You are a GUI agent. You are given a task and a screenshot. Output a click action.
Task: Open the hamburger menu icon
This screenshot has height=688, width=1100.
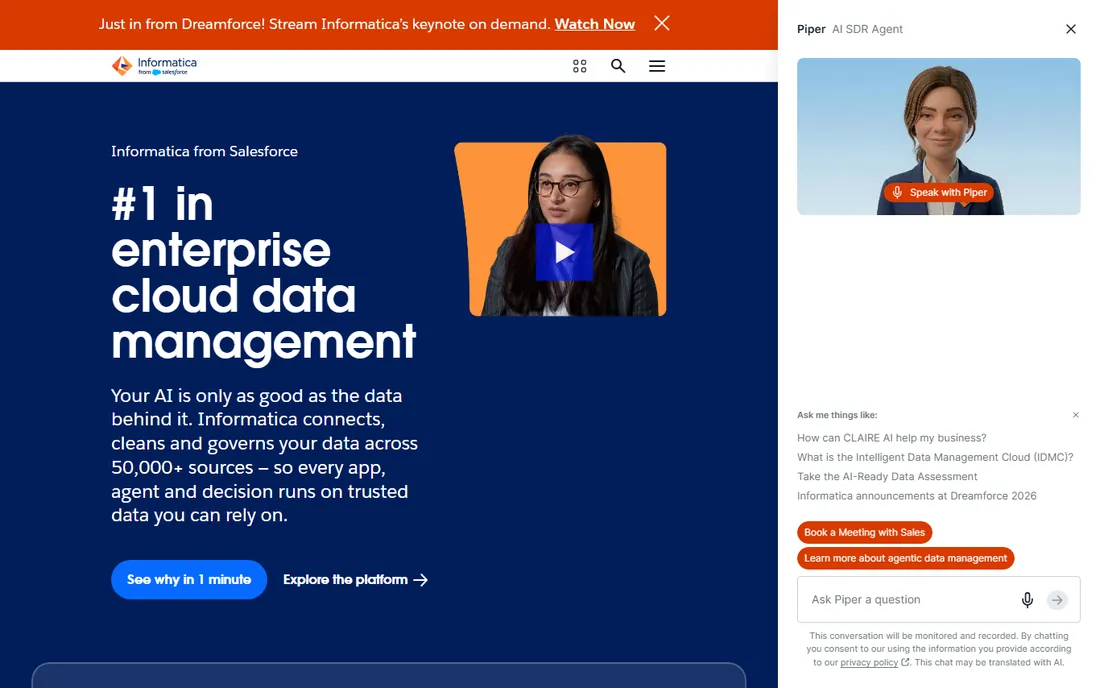pos(657,66)
